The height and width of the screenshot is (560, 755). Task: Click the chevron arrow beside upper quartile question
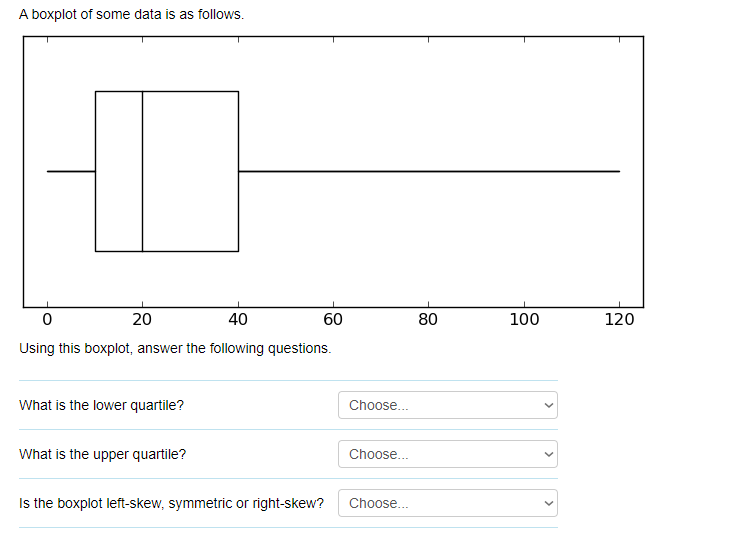click(x=548, y=455)
